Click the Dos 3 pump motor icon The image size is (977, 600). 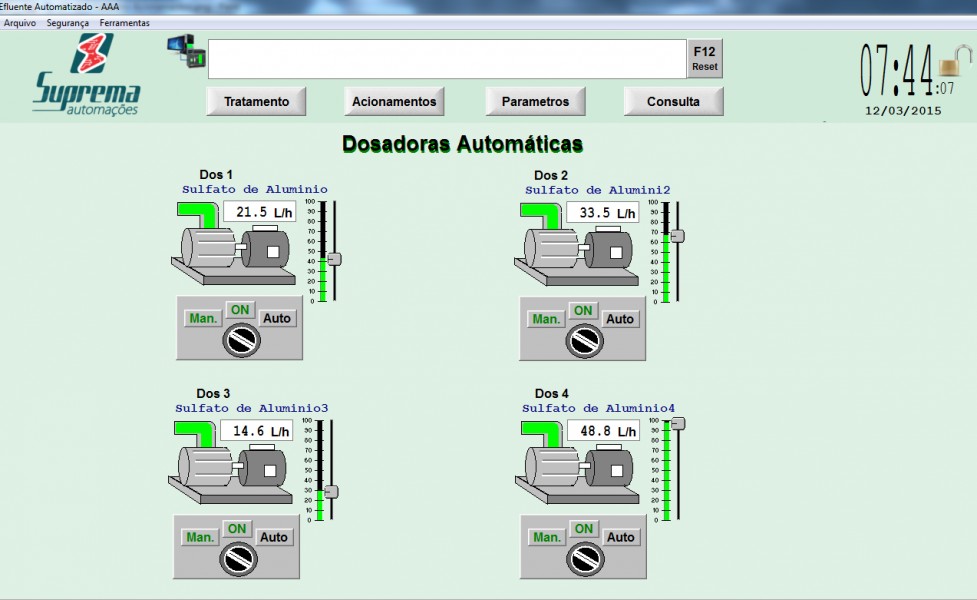pos(233,467)
